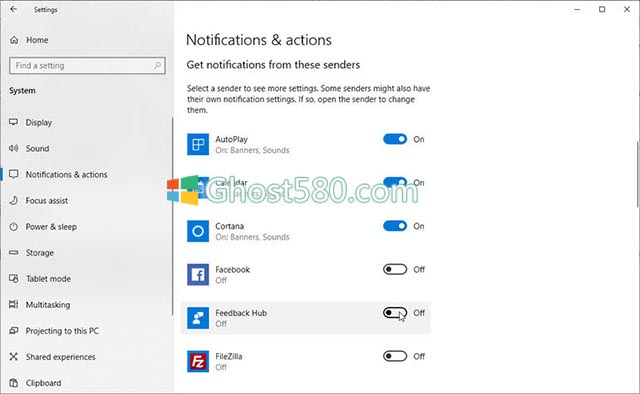Enable FileZilla notifications toggle
This screenshot has width=640, height=394.
pos(395,356)
